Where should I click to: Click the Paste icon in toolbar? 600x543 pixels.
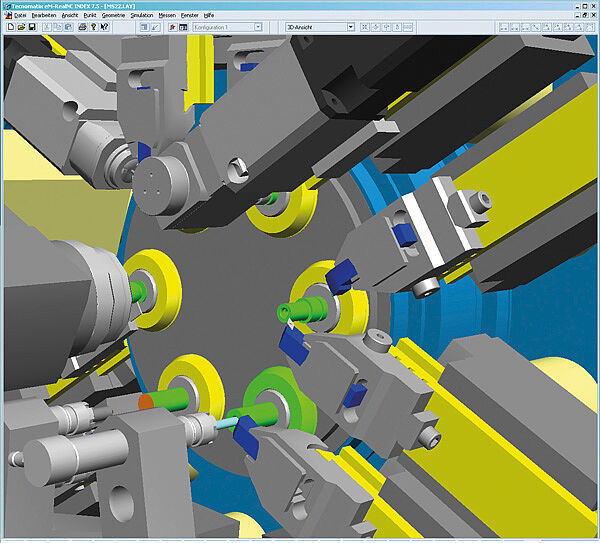tap(66, 27)
